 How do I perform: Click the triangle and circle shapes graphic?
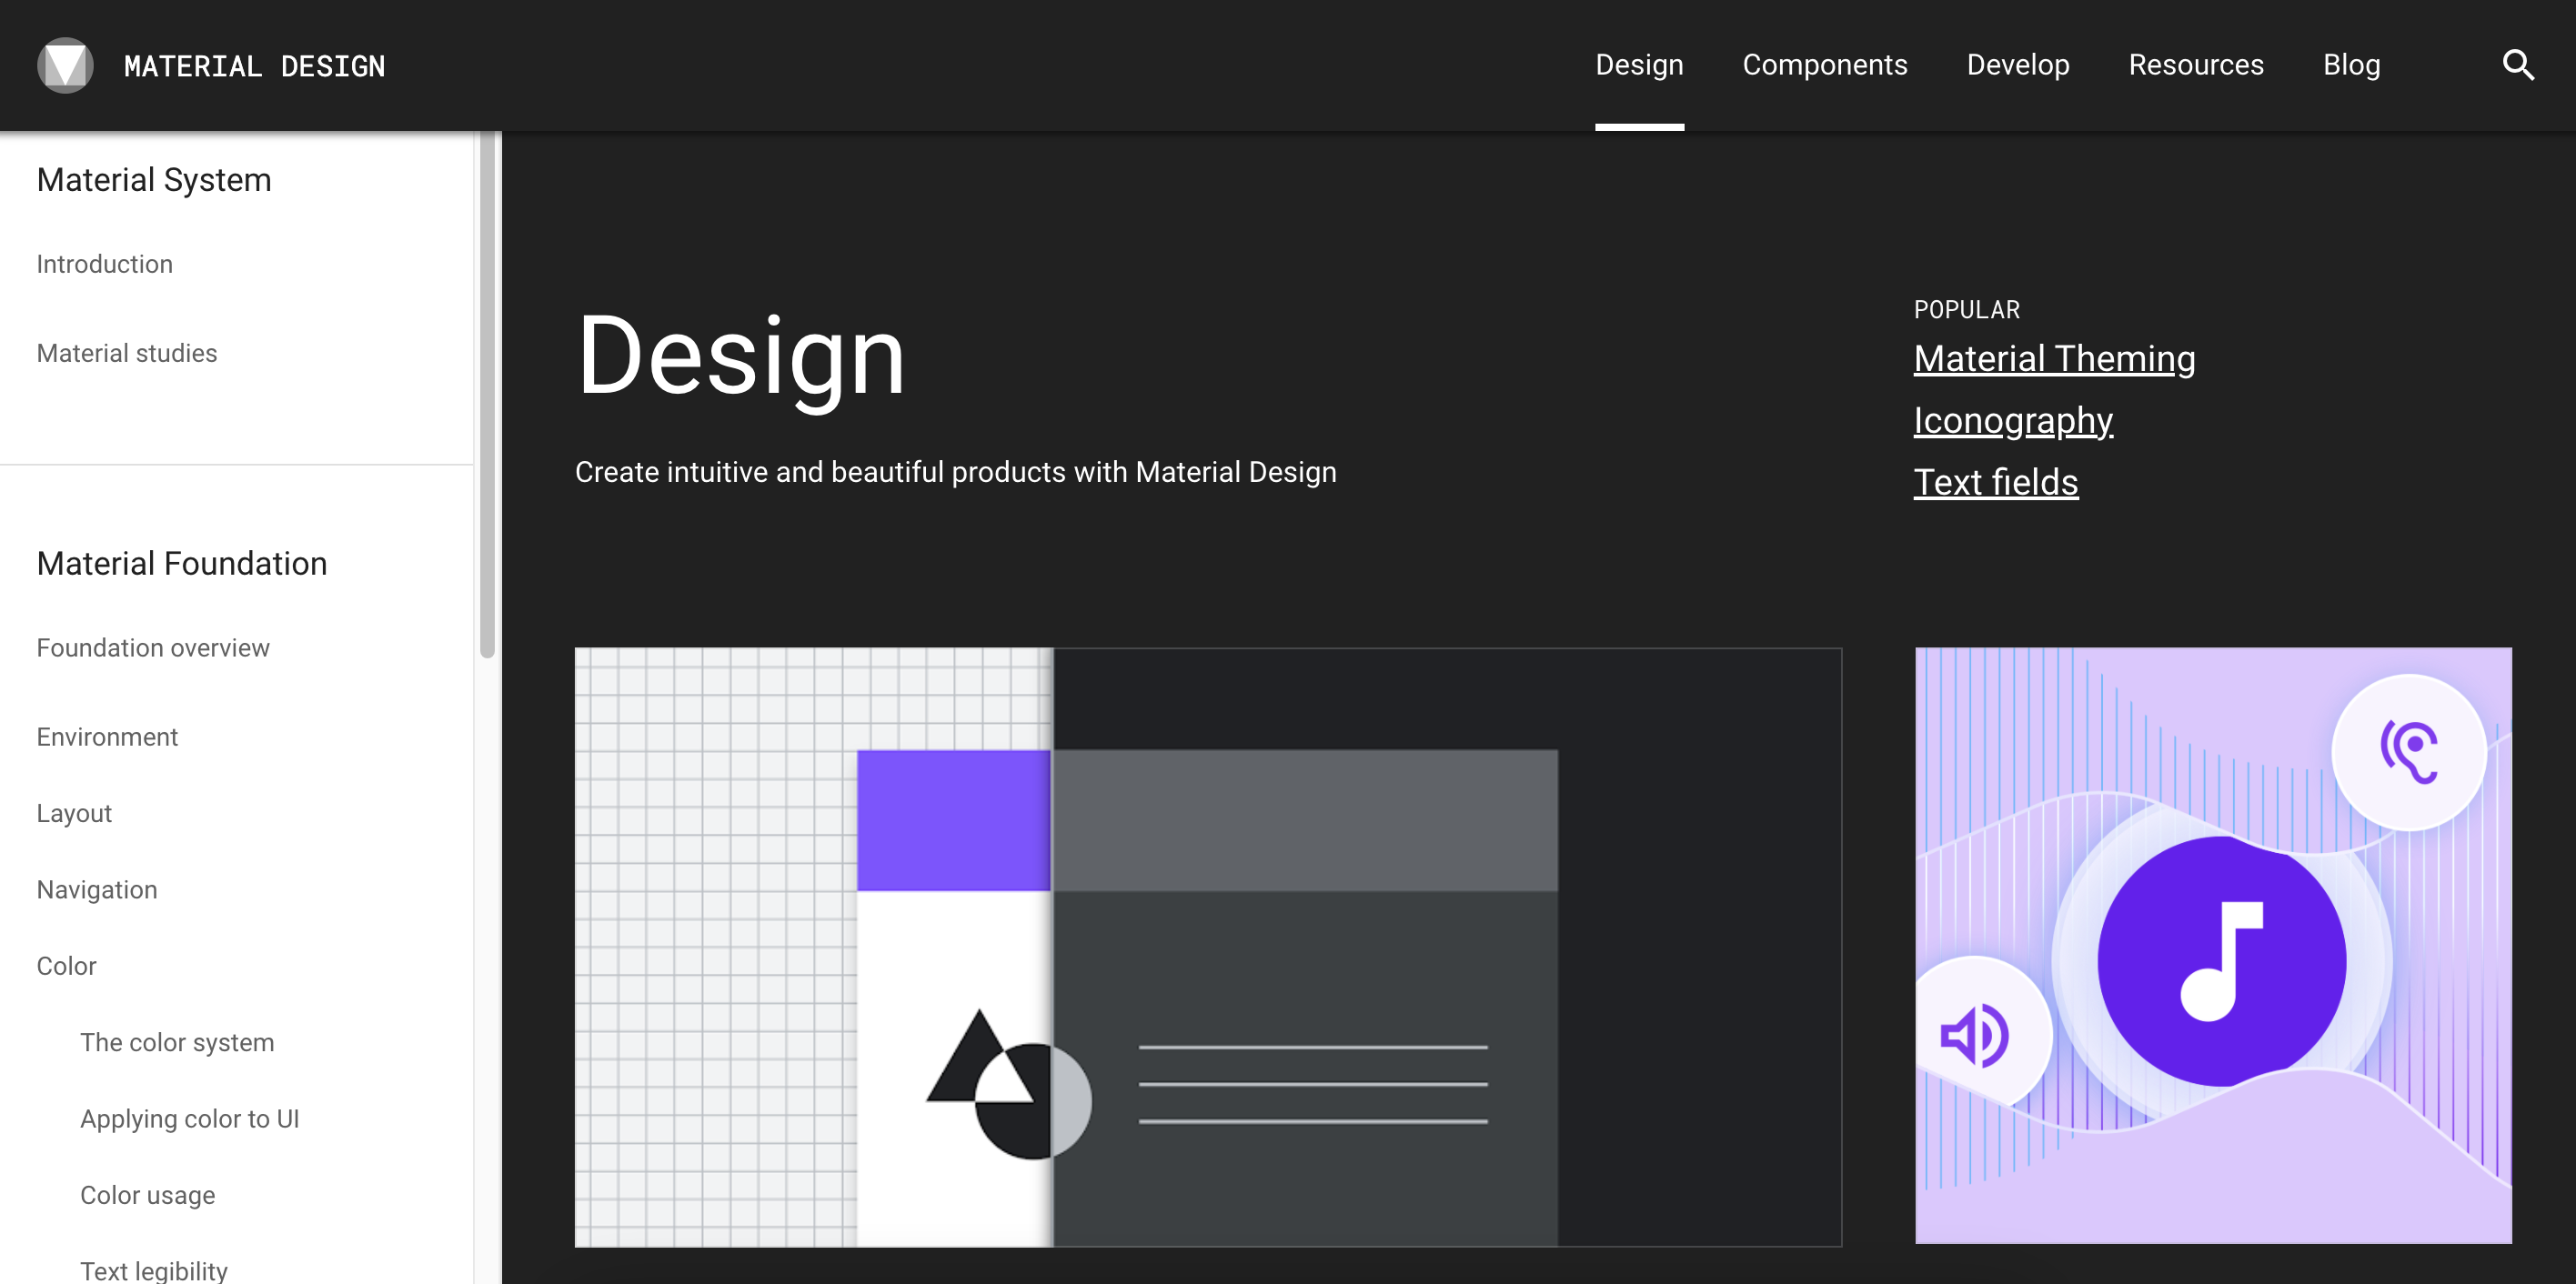tap(1008, 1086)
